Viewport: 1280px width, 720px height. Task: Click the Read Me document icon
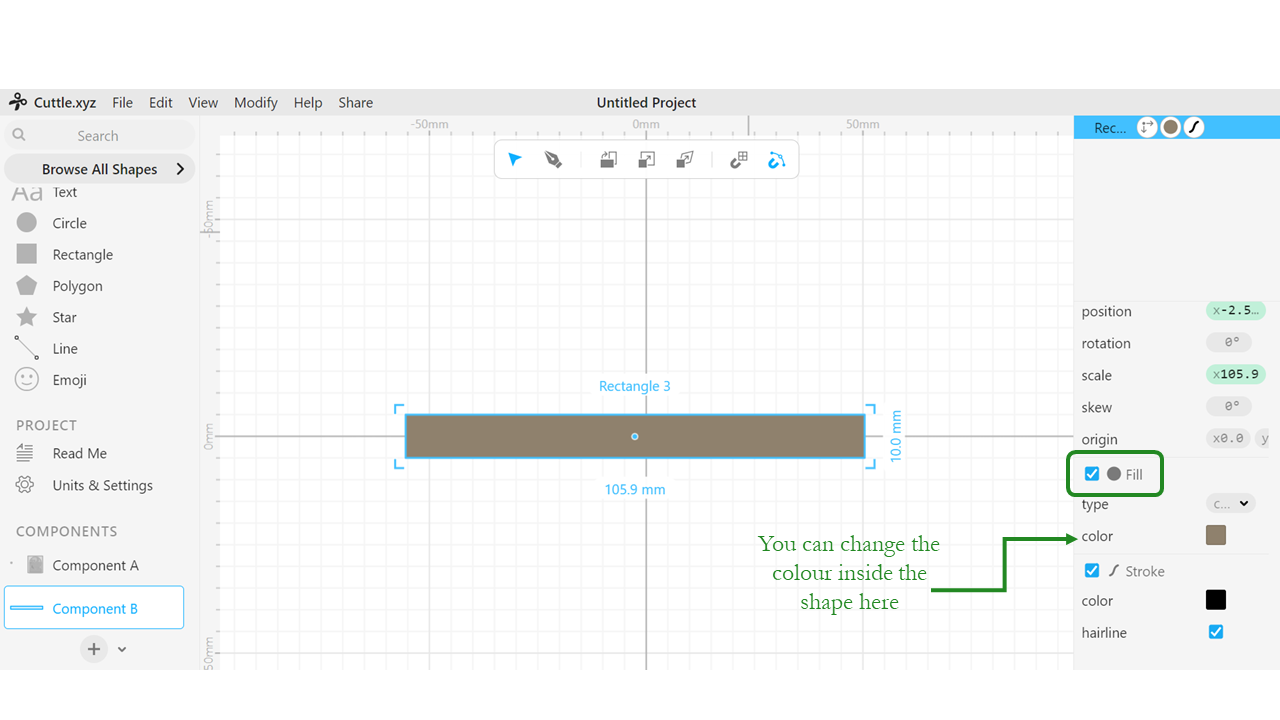click(25, 453)
